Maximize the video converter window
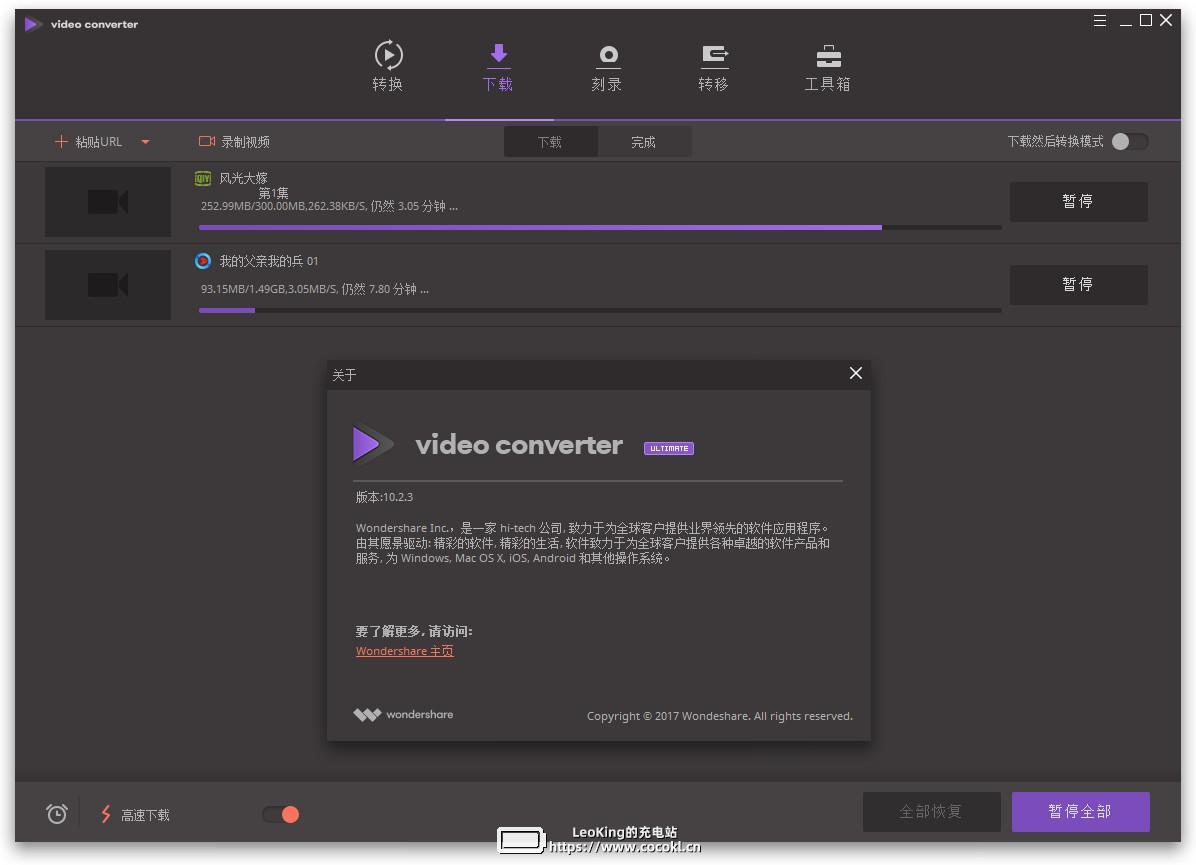Image resolution: width=1196 pixels, height=865 pixels. pos(1146,21)
